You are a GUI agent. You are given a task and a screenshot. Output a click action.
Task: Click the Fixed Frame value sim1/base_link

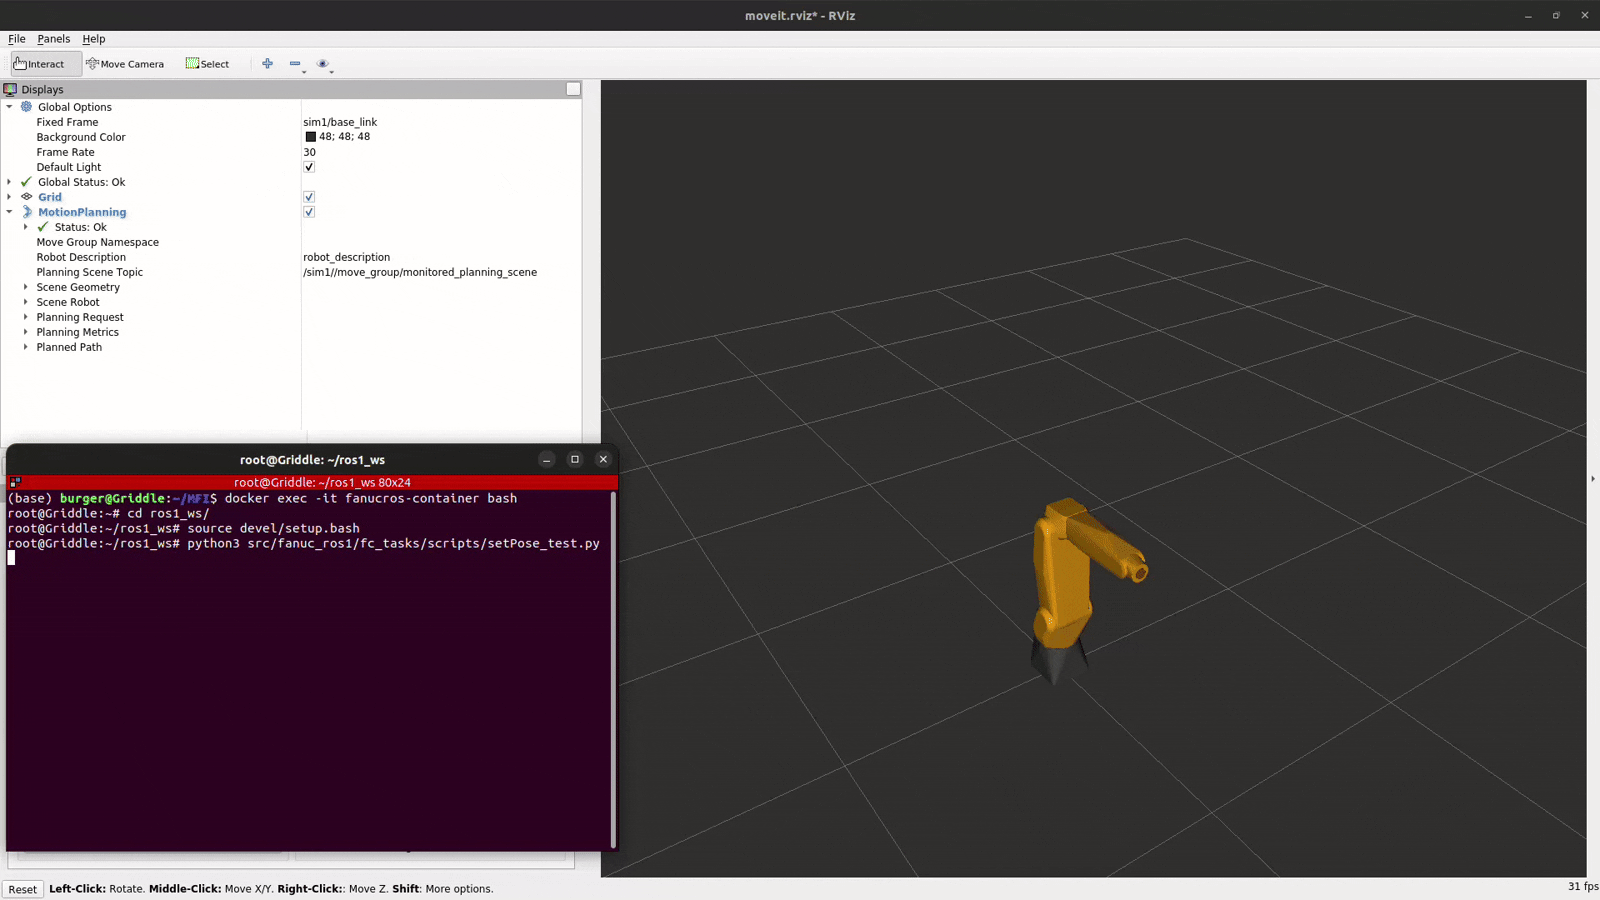click(x=340, y=122)
